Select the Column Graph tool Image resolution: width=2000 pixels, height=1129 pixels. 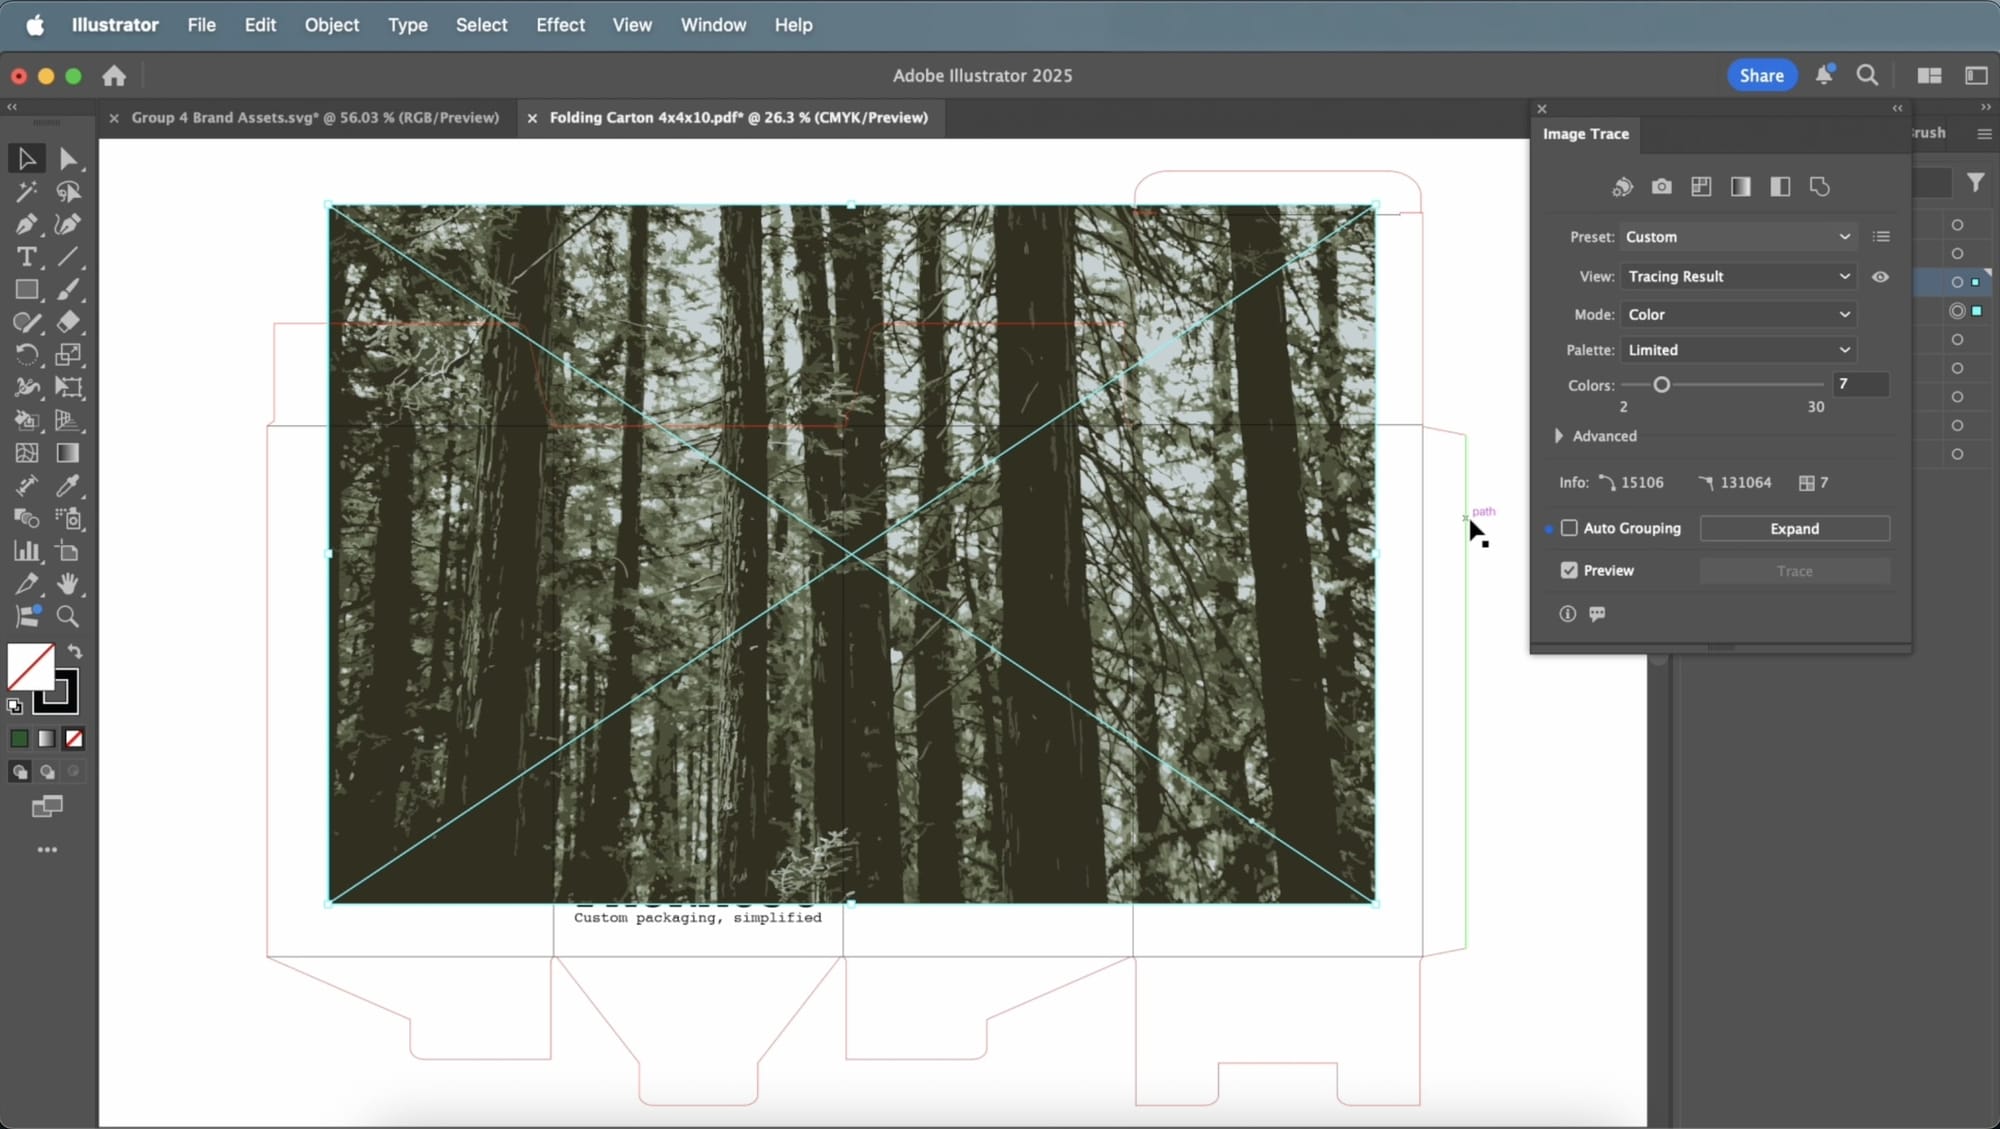27,551
